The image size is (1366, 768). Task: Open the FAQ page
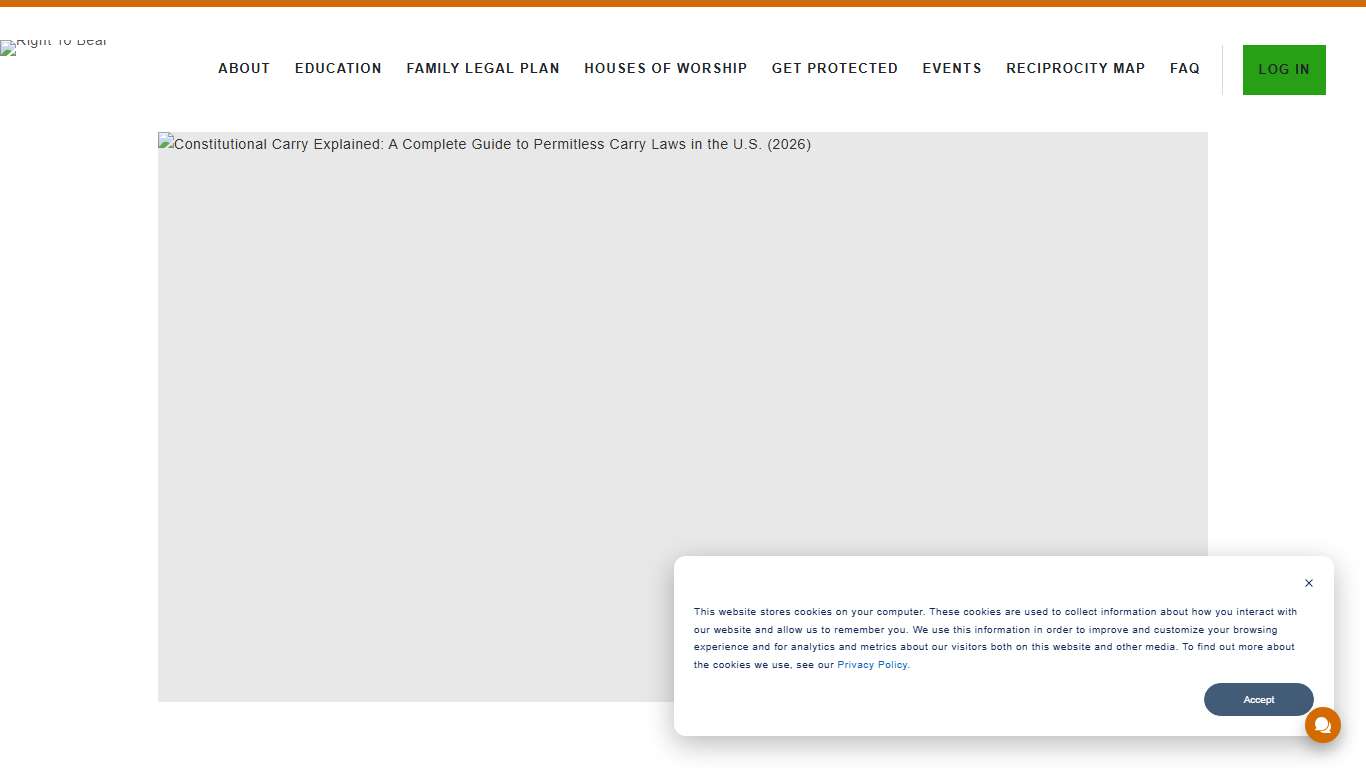click(1184, 68)
